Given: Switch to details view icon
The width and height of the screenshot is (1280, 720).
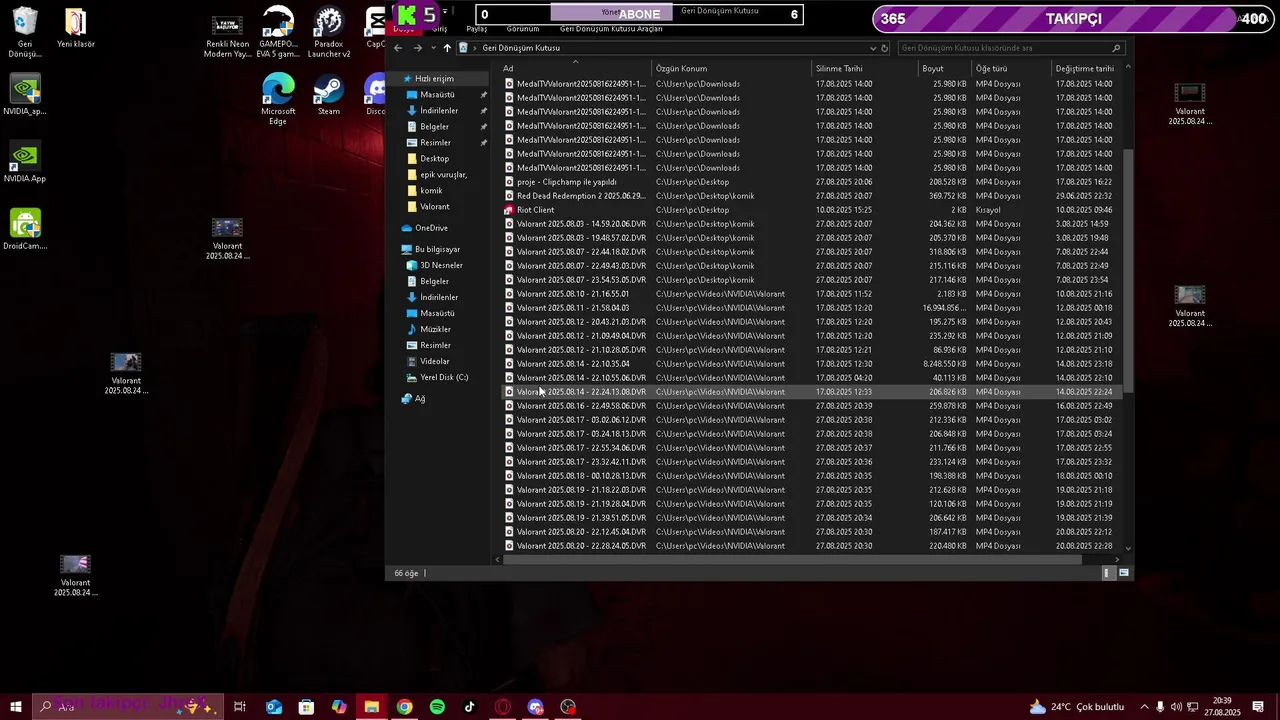Looking at the screenshot, I should [1107, 573].
